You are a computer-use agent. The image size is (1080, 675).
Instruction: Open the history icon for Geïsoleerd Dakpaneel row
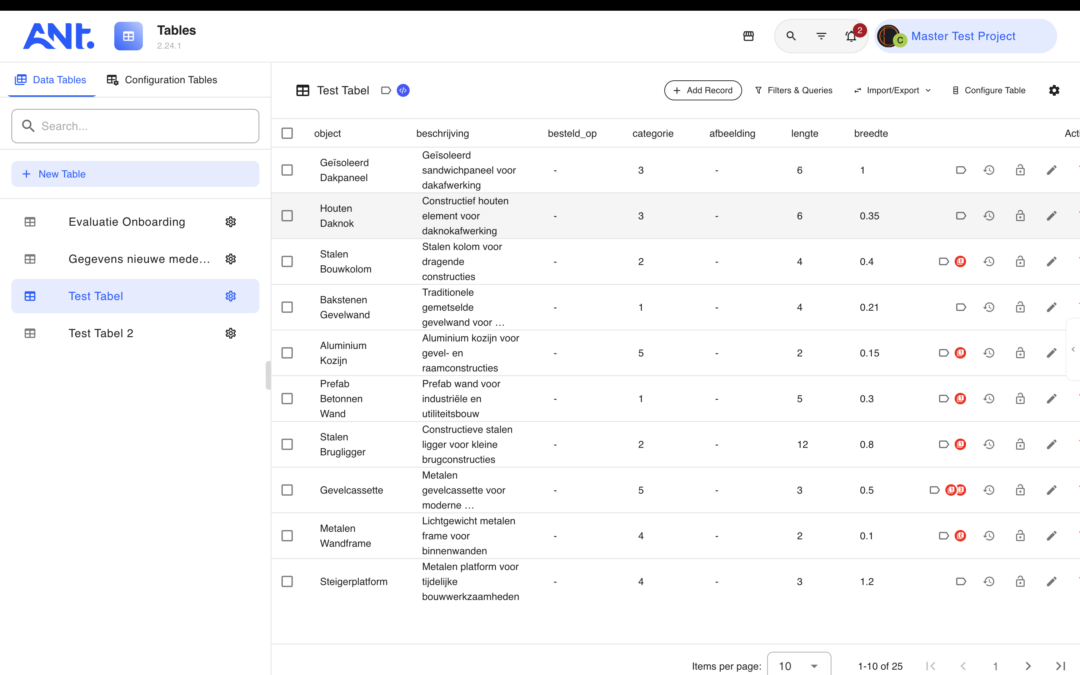pos(989,170)
